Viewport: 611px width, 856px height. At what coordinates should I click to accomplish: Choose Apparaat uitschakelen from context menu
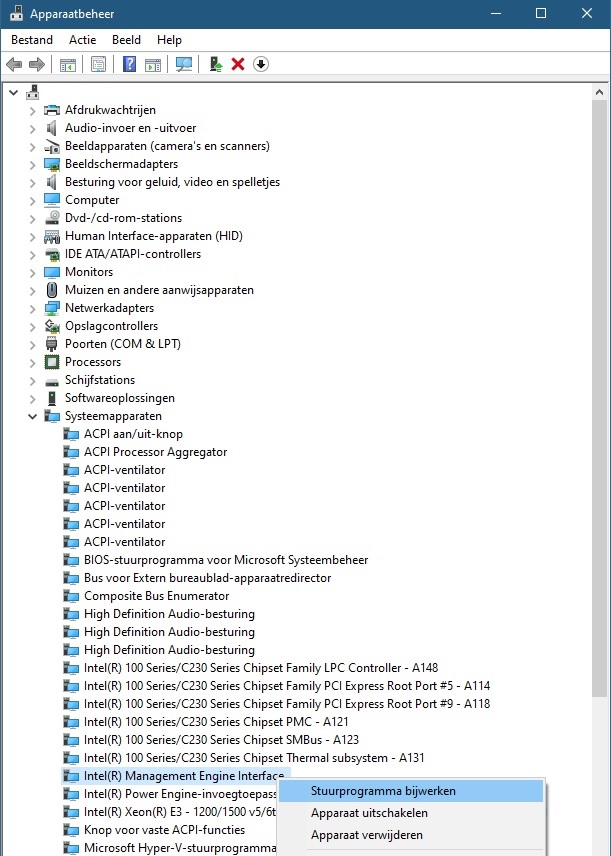pyautogui.click(x=411, y=813)
